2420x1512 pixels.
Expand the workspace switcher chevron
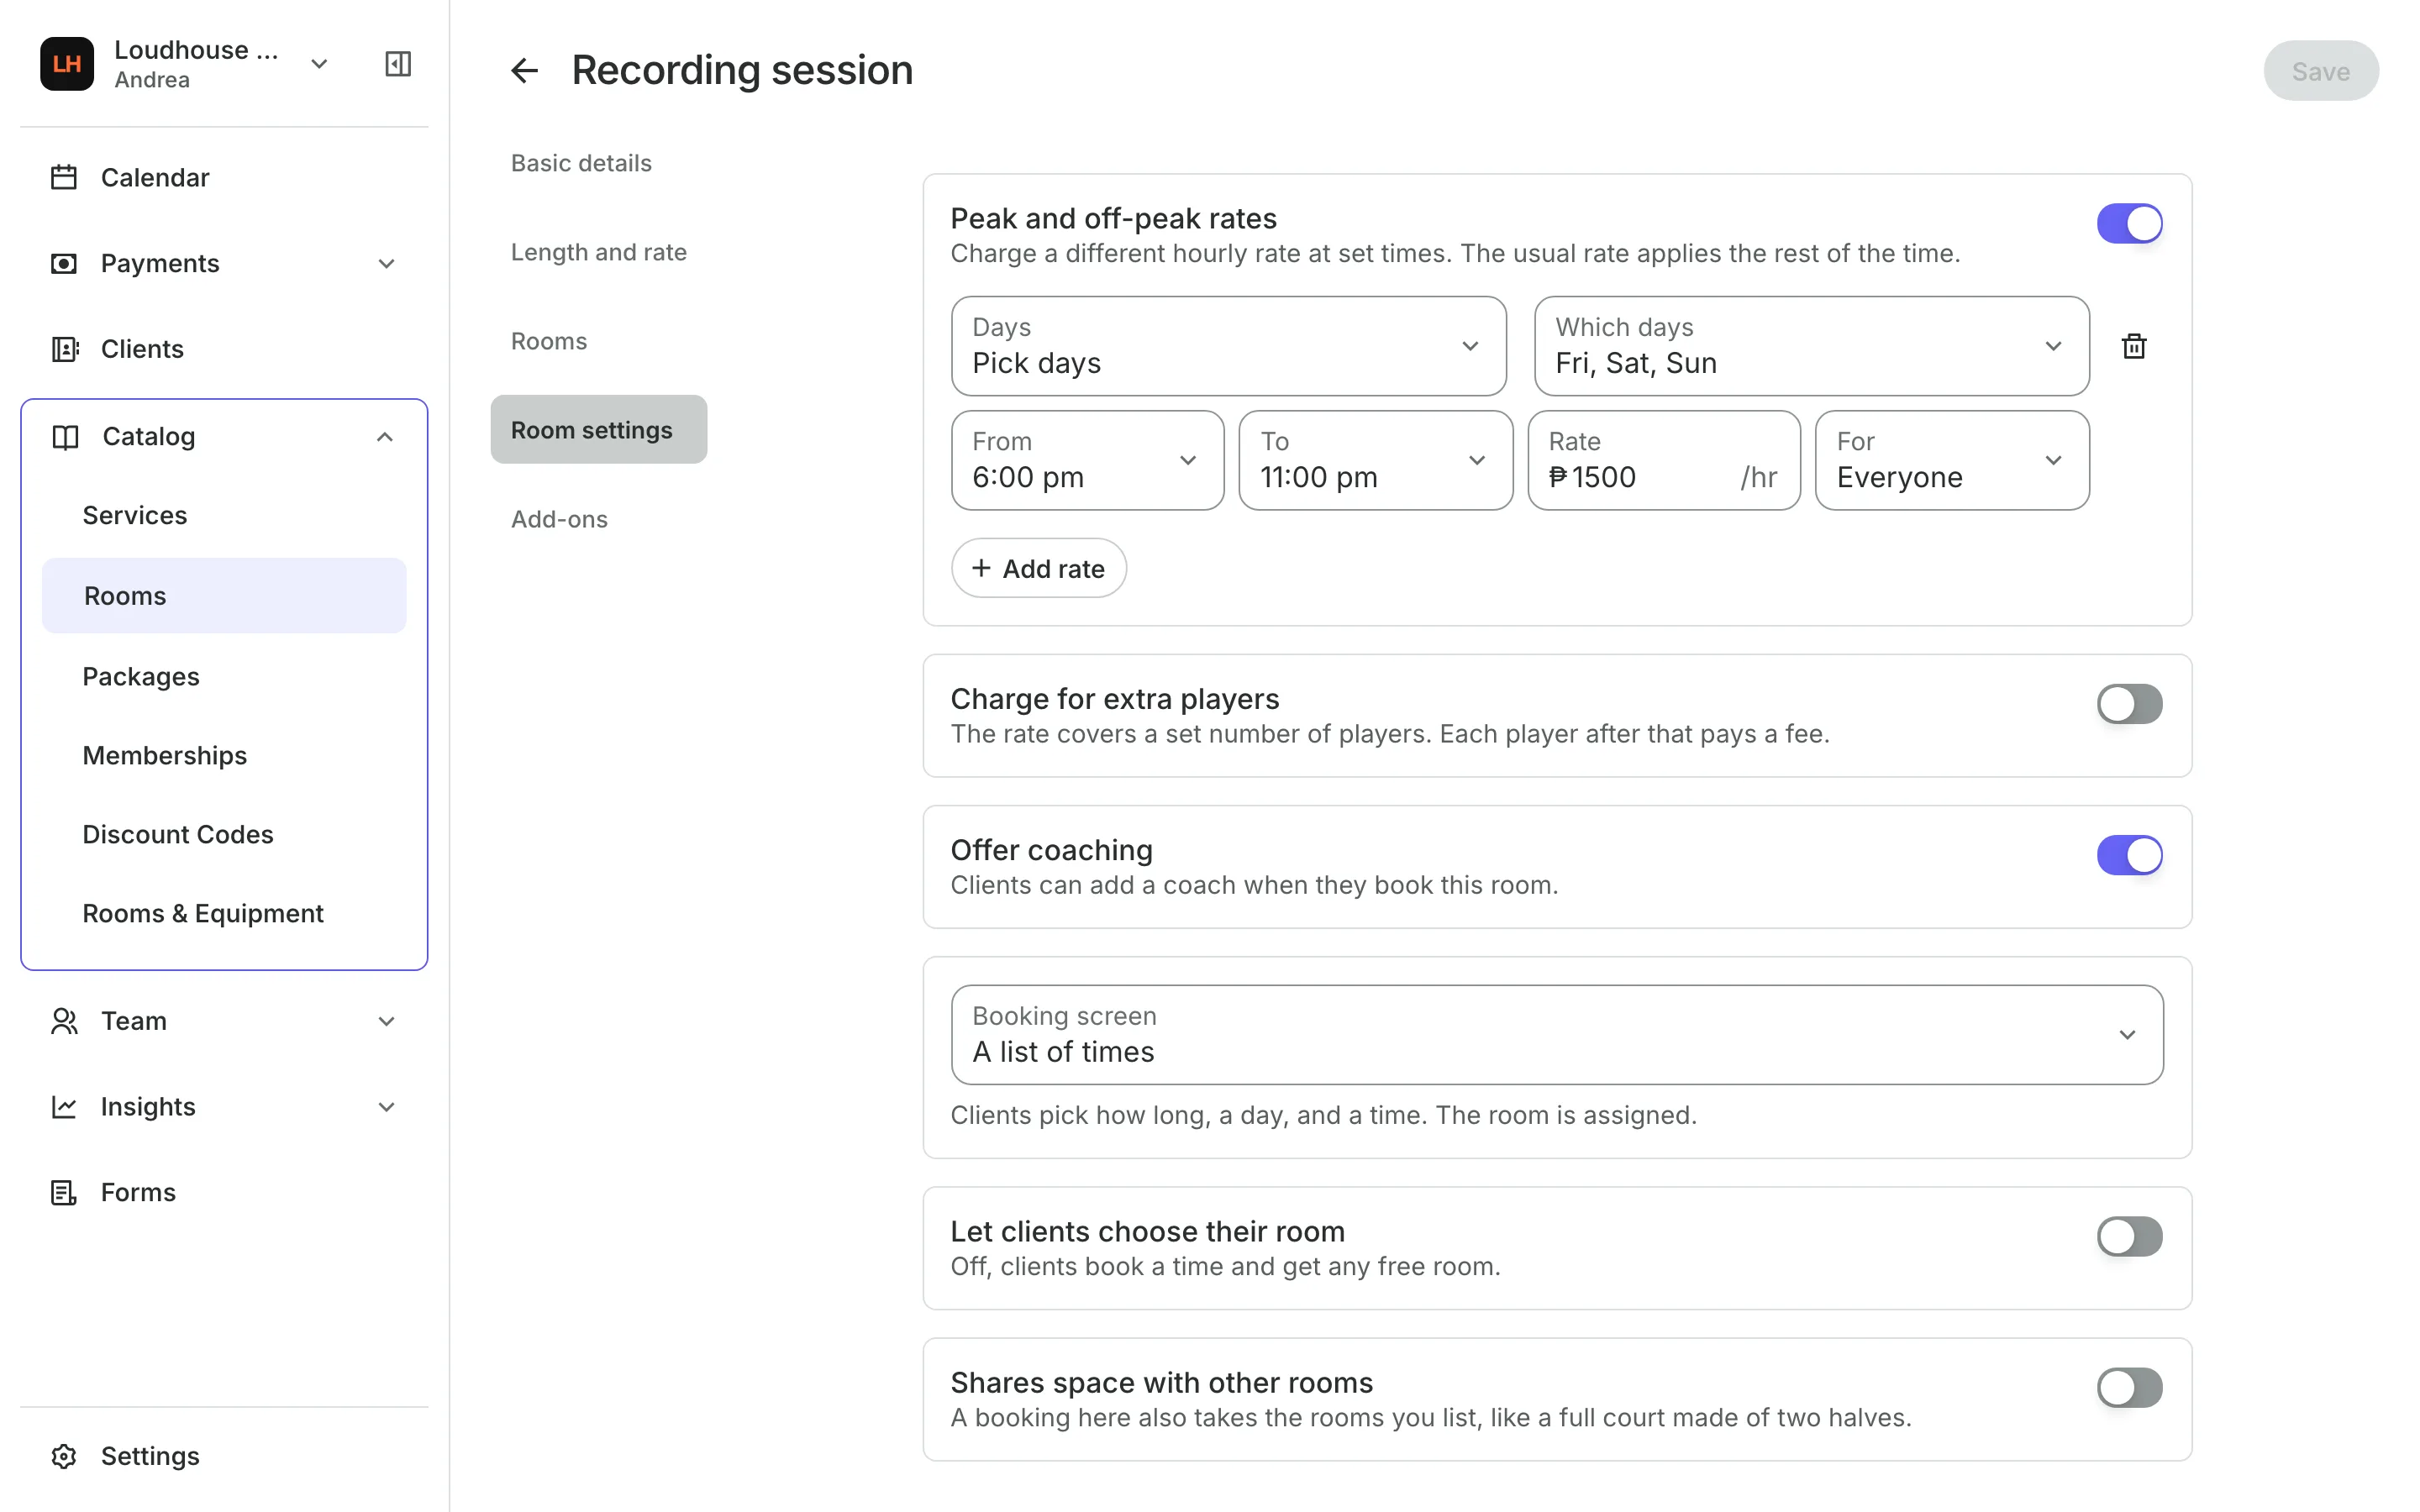pyautogui.click(x=319, y=64)
